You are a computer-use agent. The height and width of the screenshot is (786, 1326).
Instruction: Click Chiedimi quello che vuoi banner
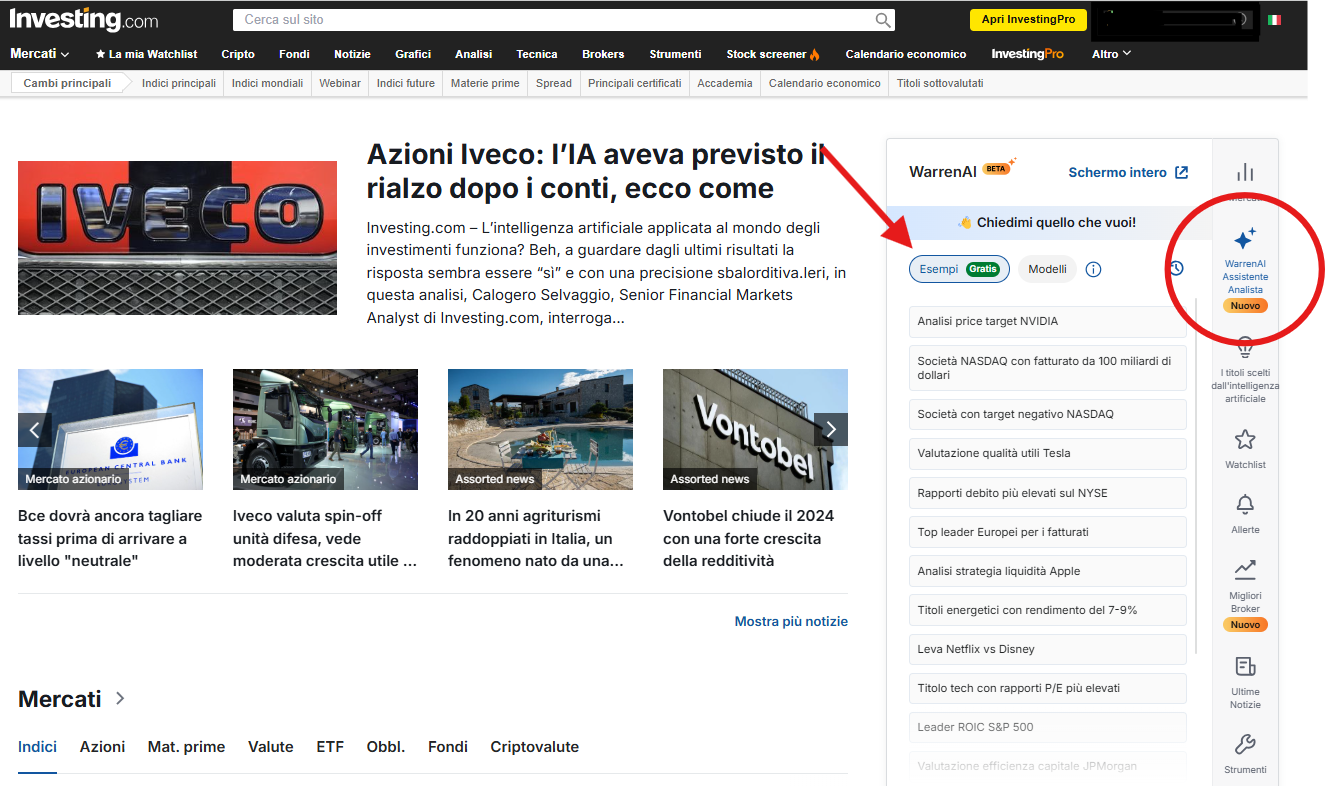1047,223
